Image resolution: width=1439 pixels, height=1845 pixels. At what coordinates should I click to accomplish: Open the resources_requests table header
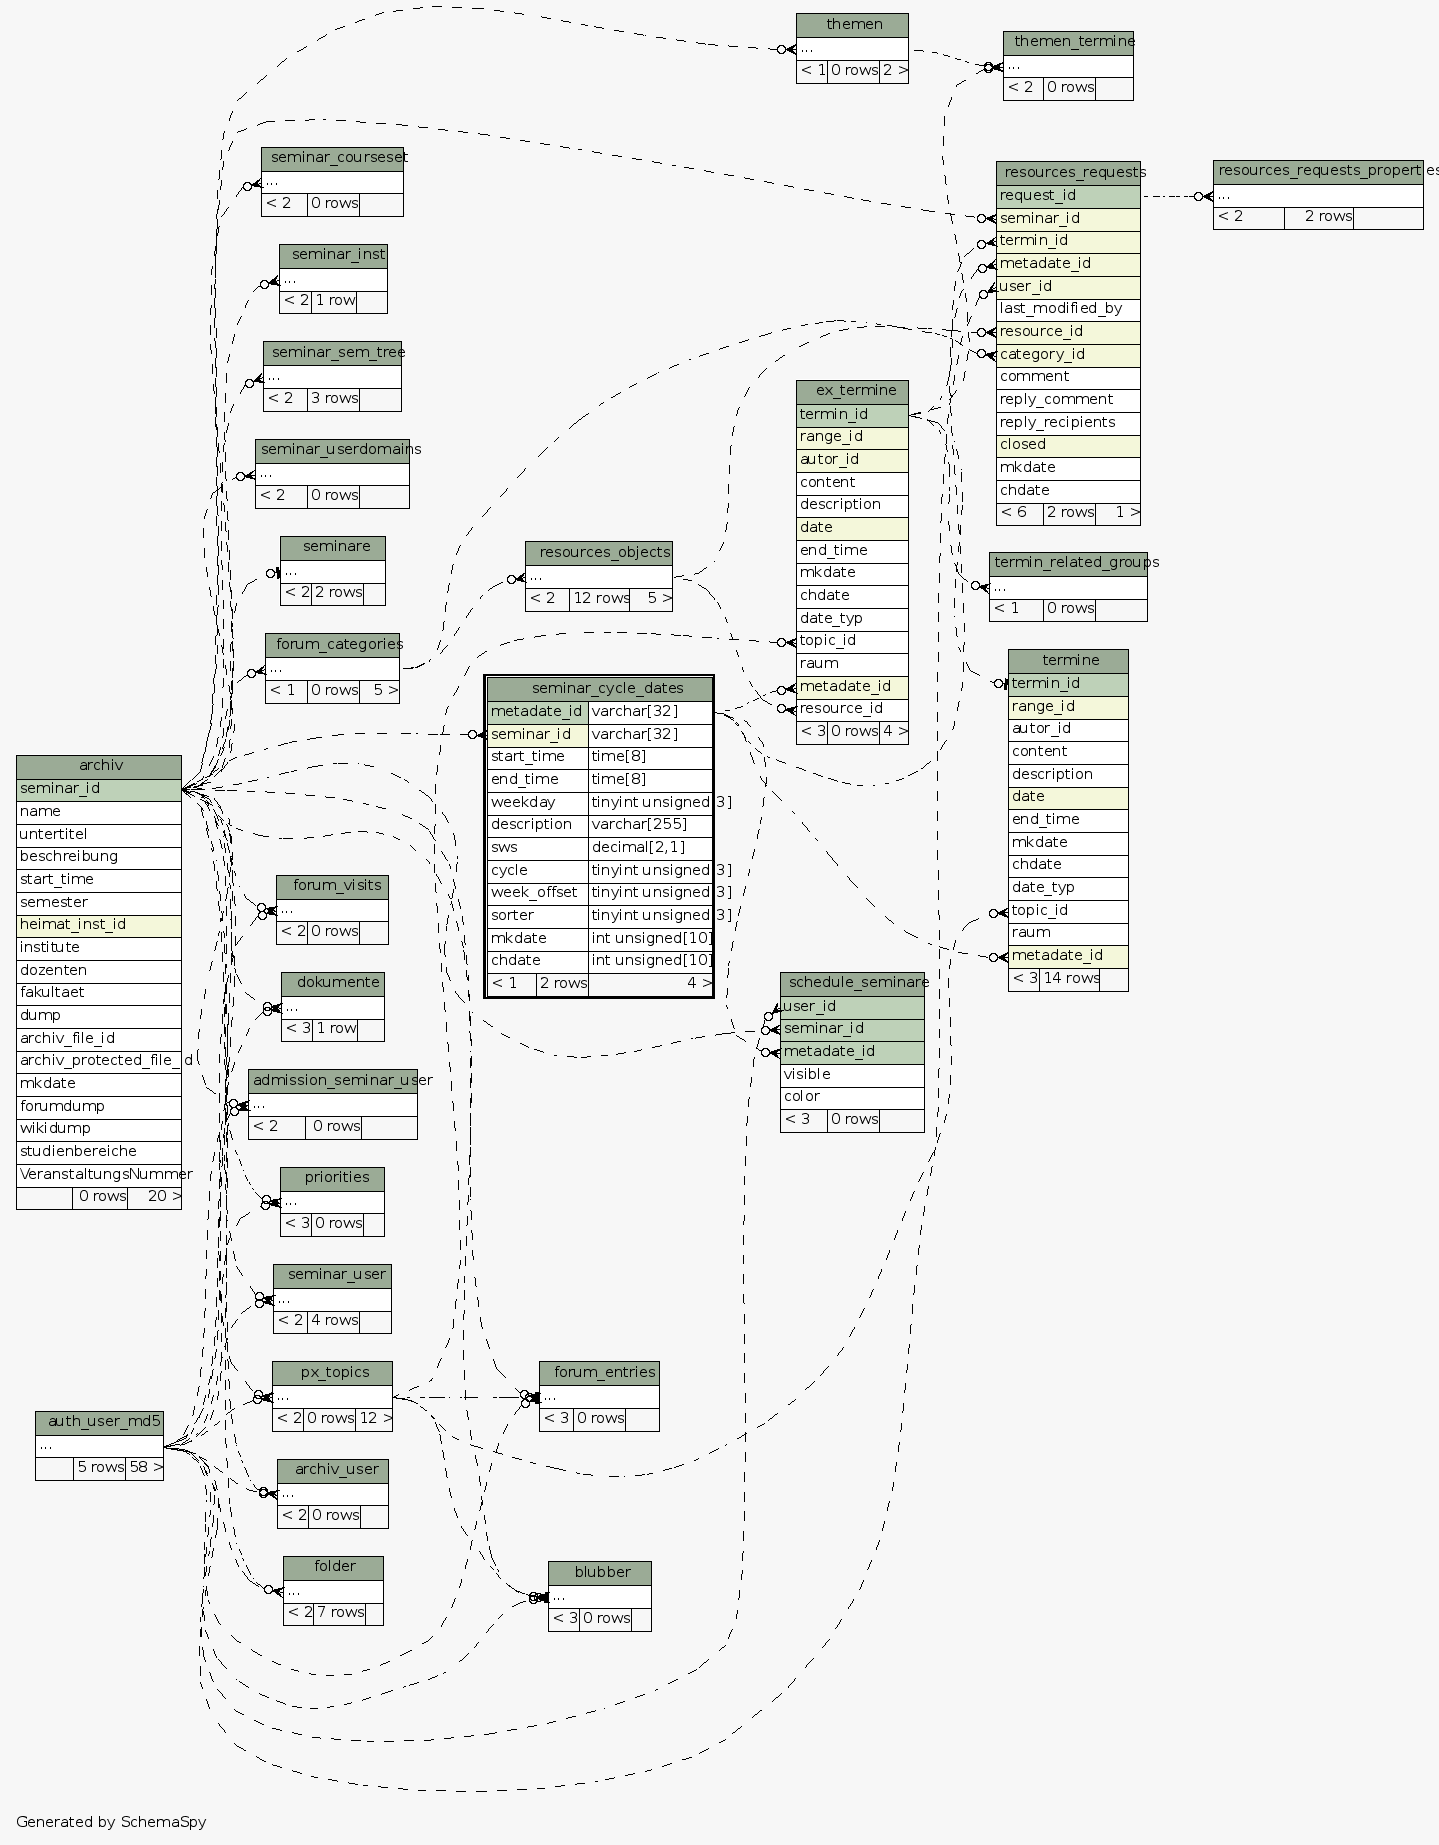pyautogui.click(x=1068, y=173)
